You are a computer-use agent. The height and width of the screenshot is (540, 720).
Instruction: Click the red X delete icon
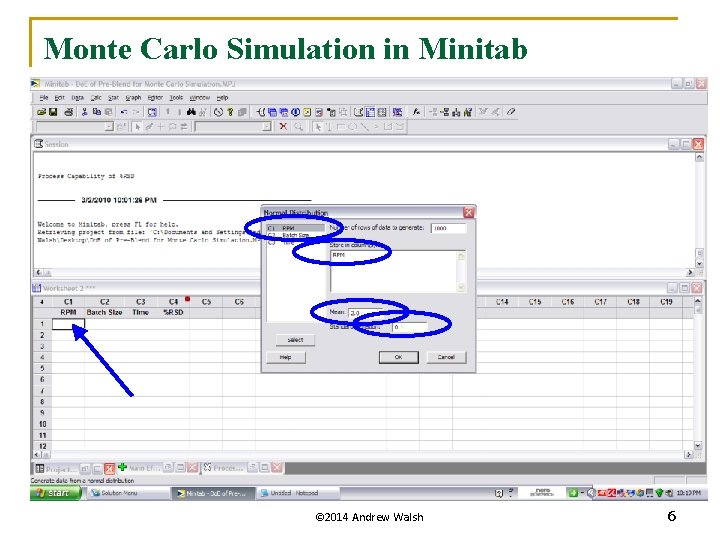click(x=283, y=126)
